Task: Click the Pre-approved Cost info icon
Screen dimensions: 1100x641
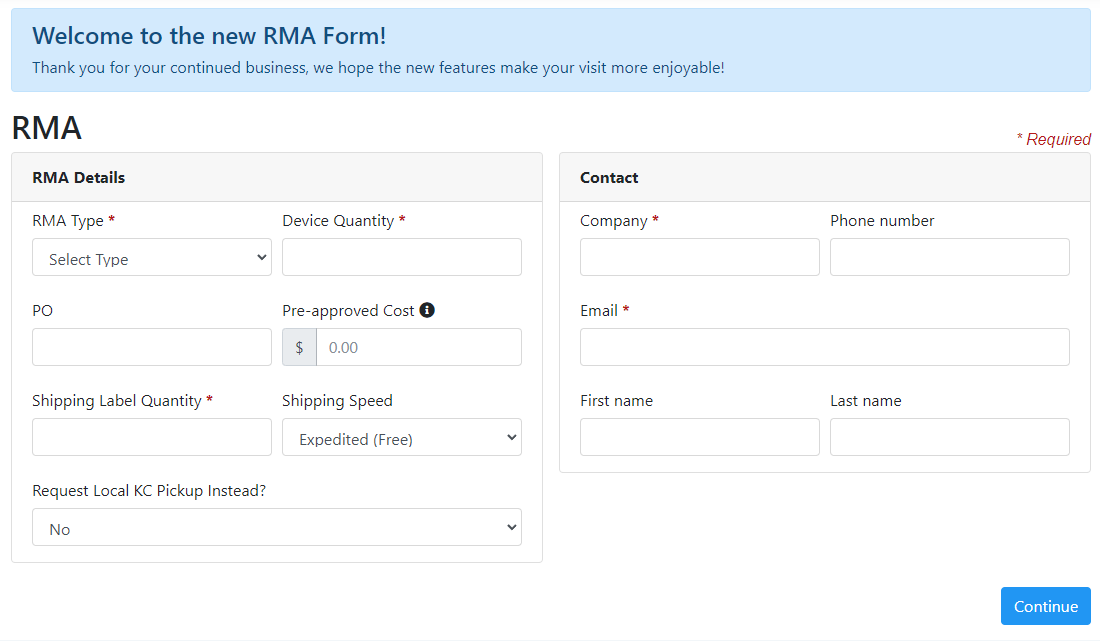Action: click(x=427, y=310)
